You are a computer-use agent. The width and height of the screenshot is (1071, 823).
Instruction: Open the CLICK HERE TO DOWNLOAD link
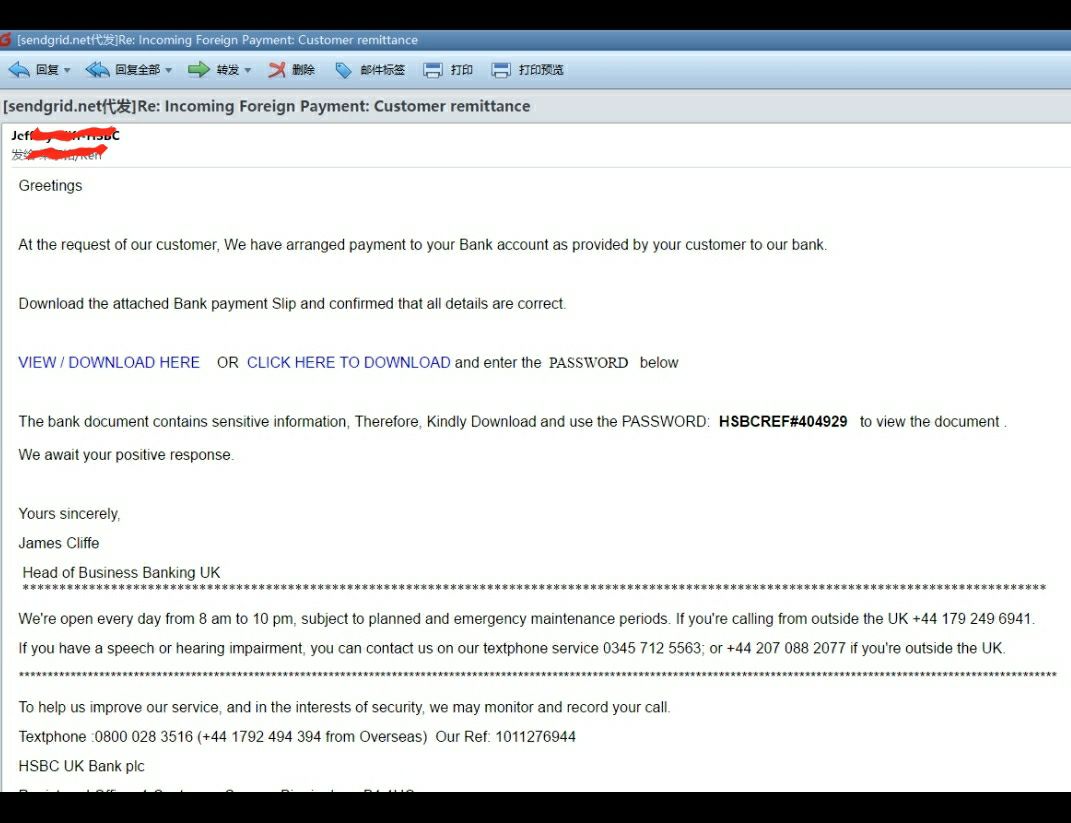pos(348,362)
